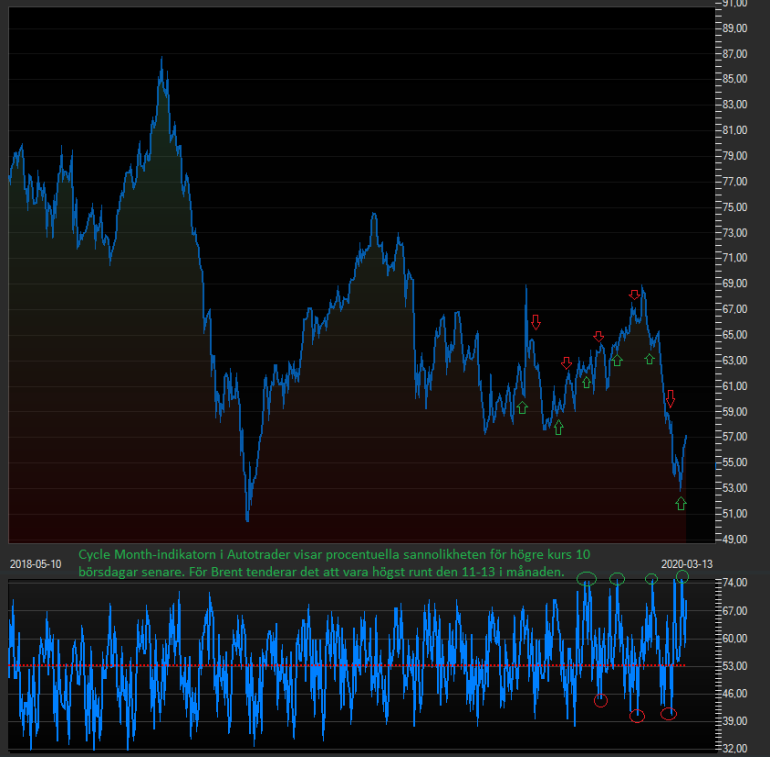Select the 71,00 price axis label
Viewport: 770px width, 757px height.
(x=735, y=258)
